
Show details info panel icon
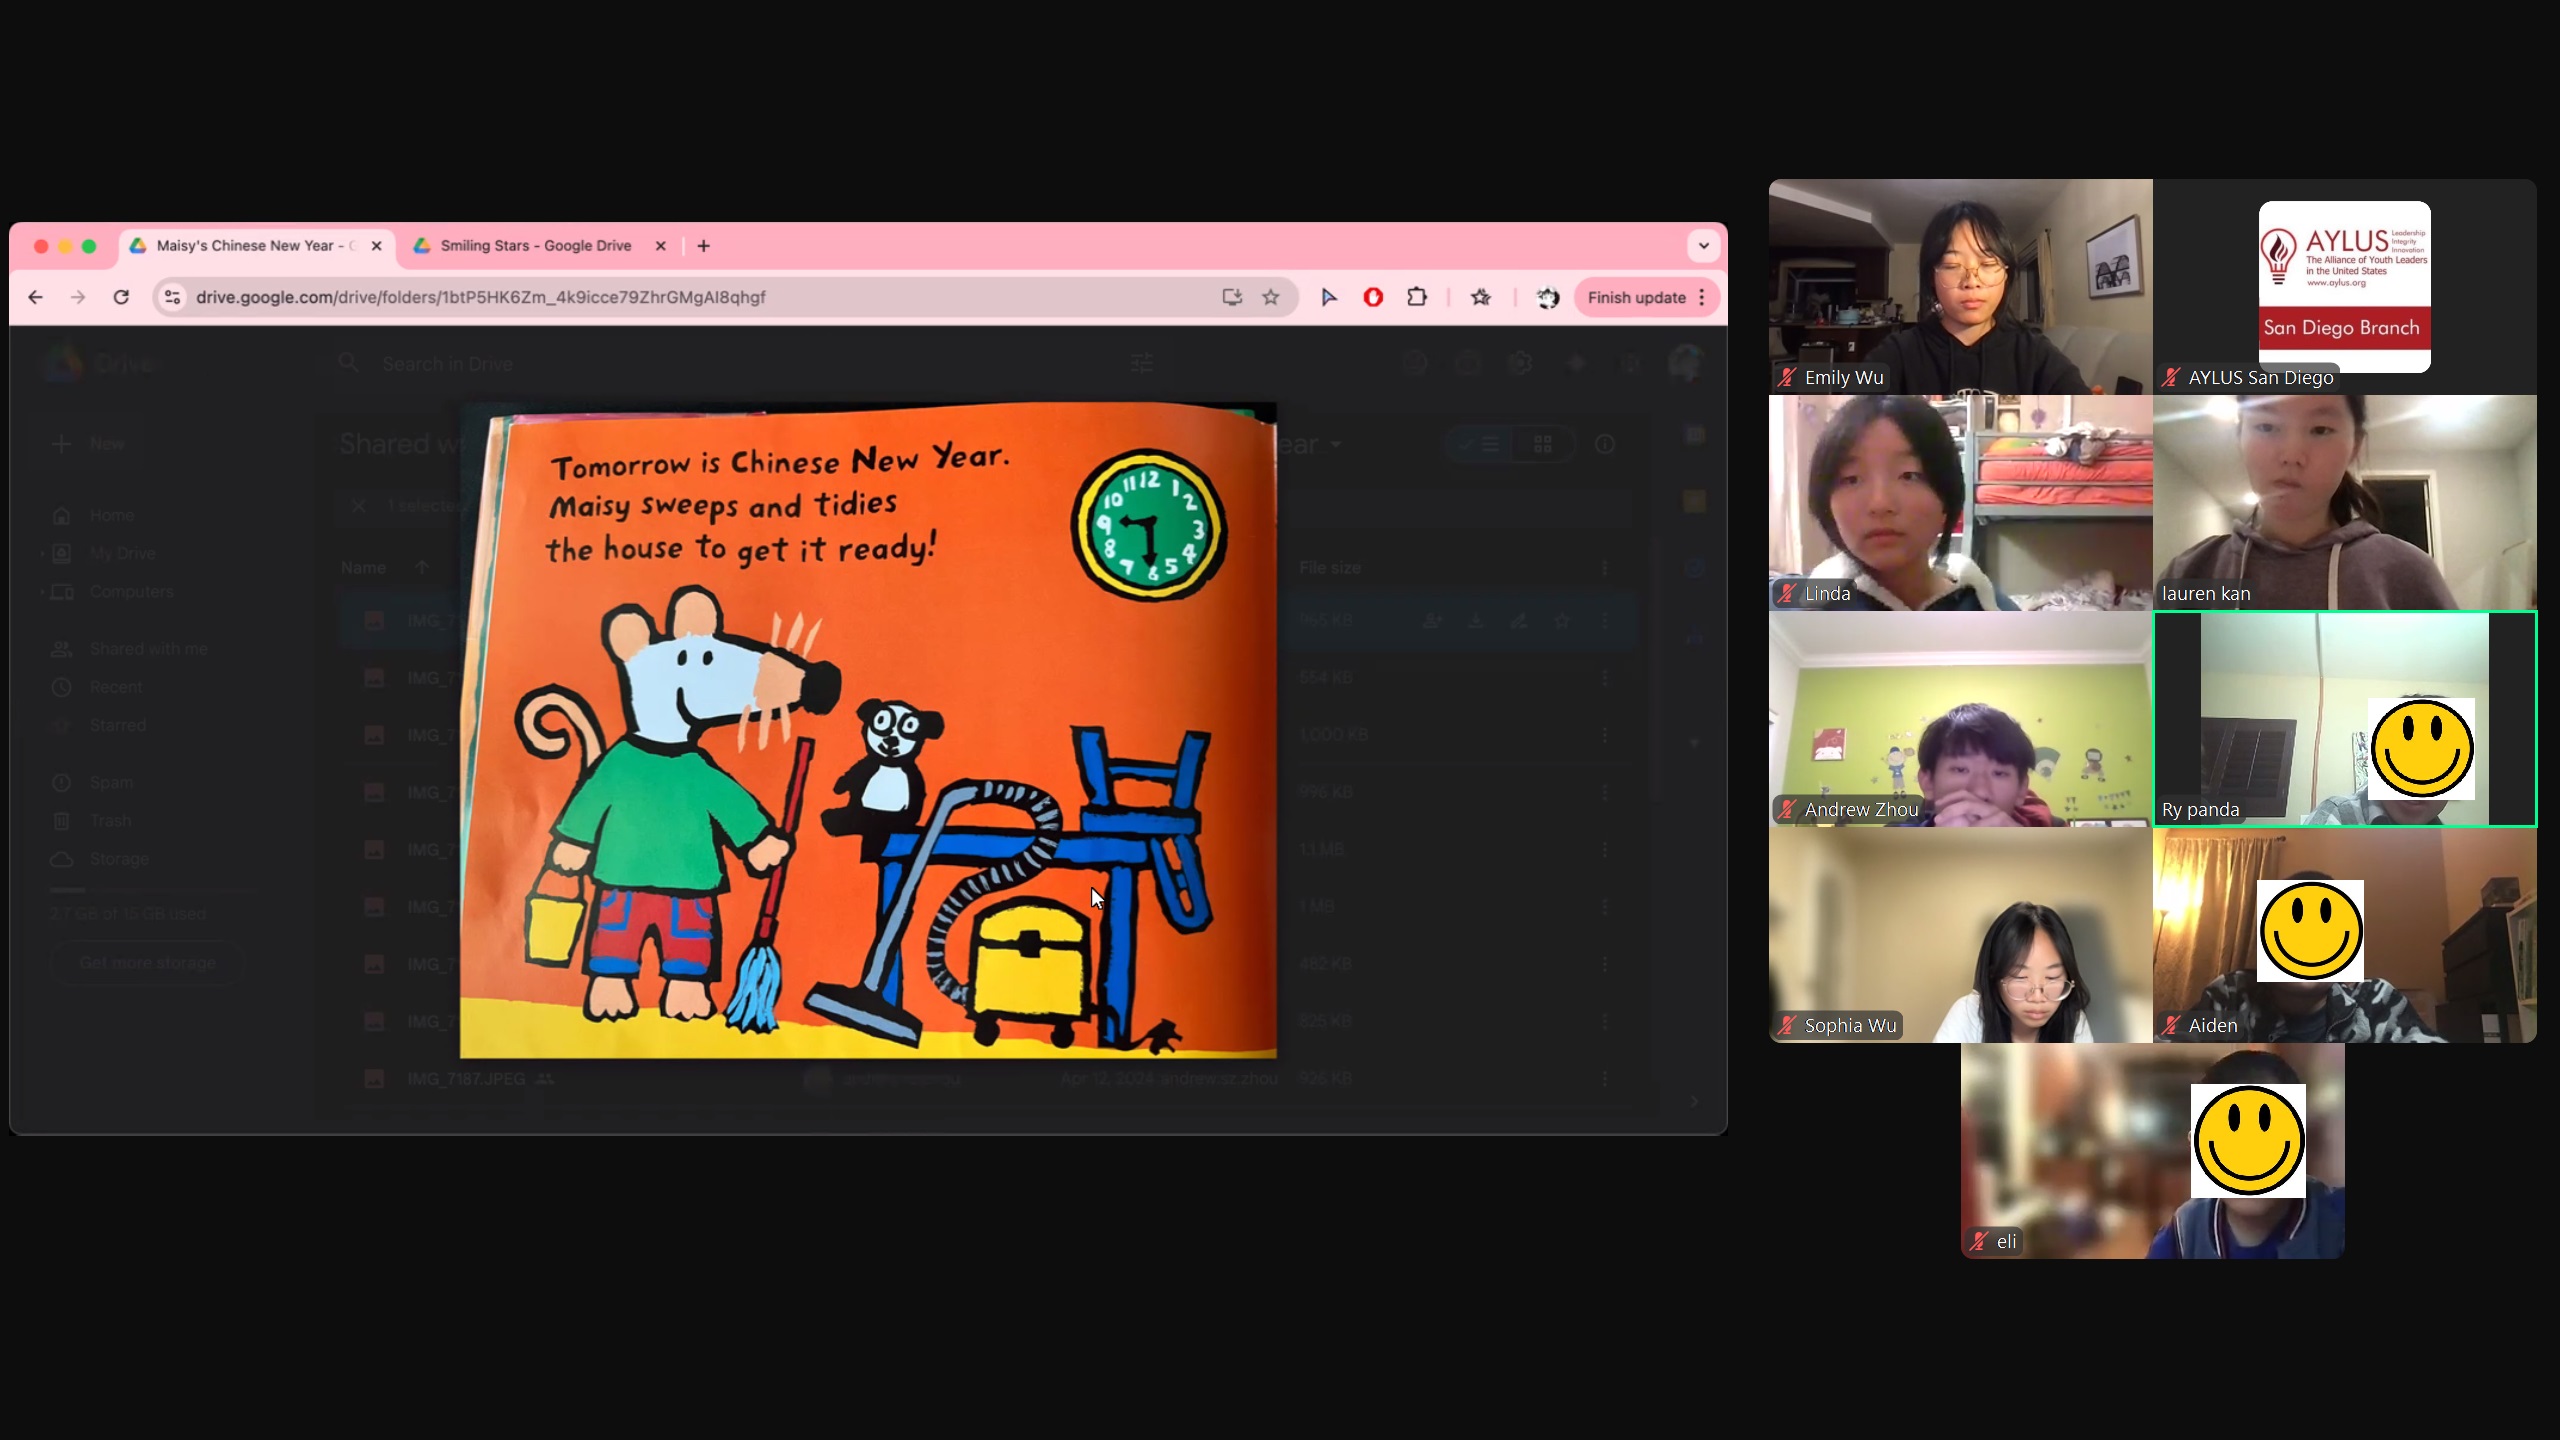pyautogui.click(x=1605, y=444)
